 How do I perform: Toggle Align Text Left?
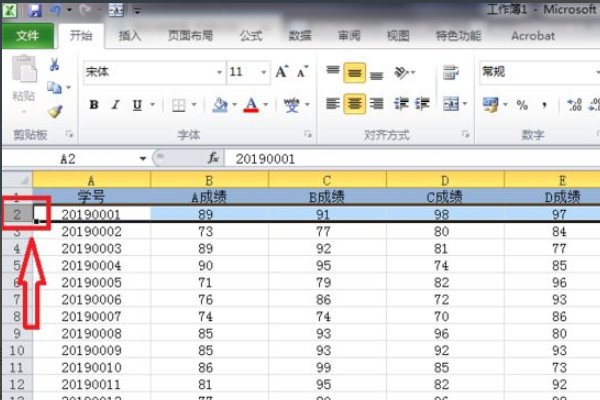pos(333,104)
